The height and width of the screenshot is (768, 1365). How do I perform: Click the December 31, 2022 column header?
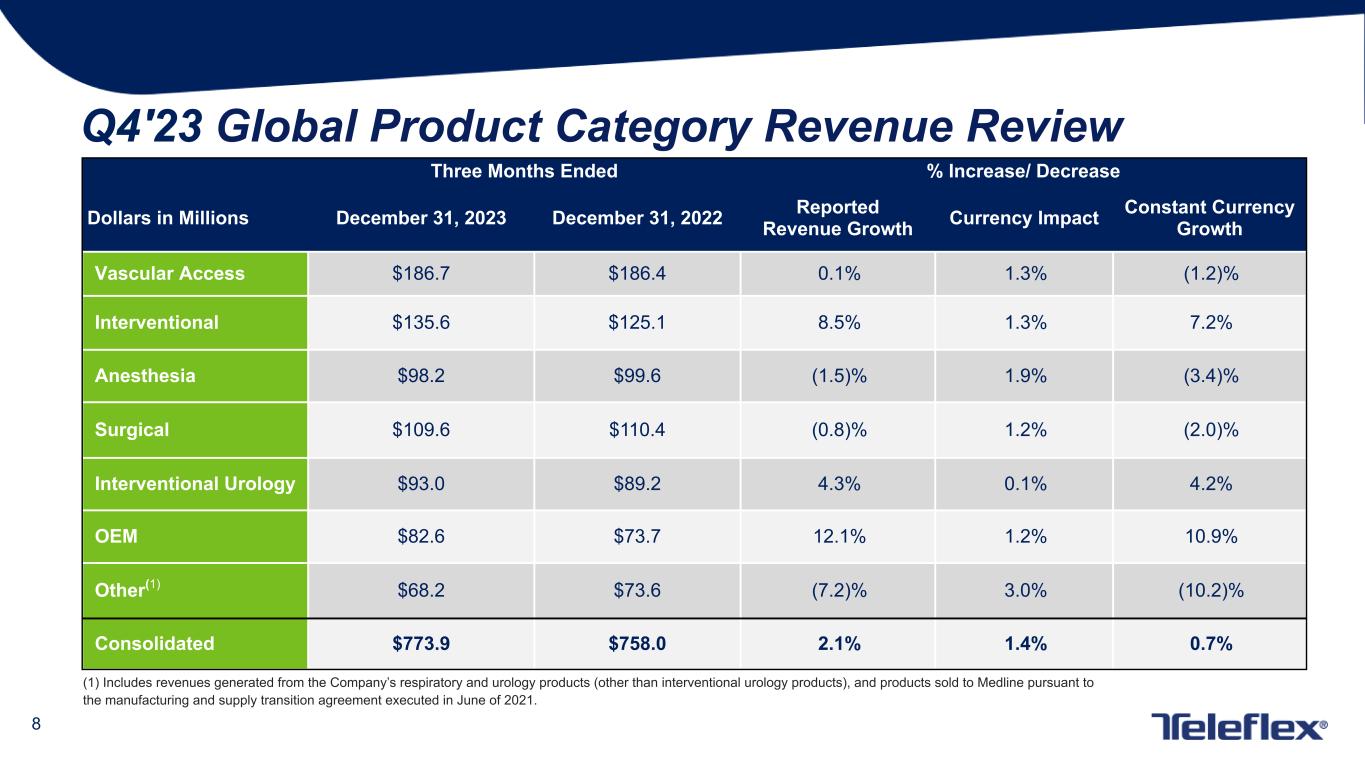coord(637,218)
